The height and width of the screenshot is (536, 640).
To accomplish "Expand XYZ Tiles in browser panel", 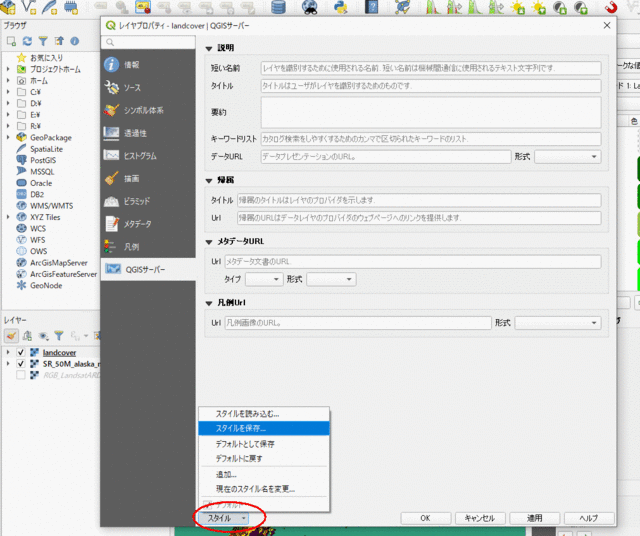I will point(8,217).
